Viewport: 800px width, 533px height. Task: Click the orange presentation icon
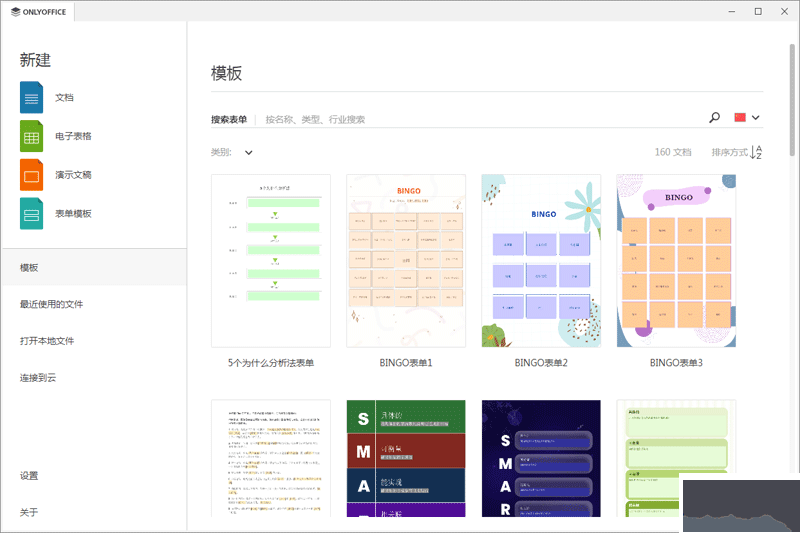point(32,174)
